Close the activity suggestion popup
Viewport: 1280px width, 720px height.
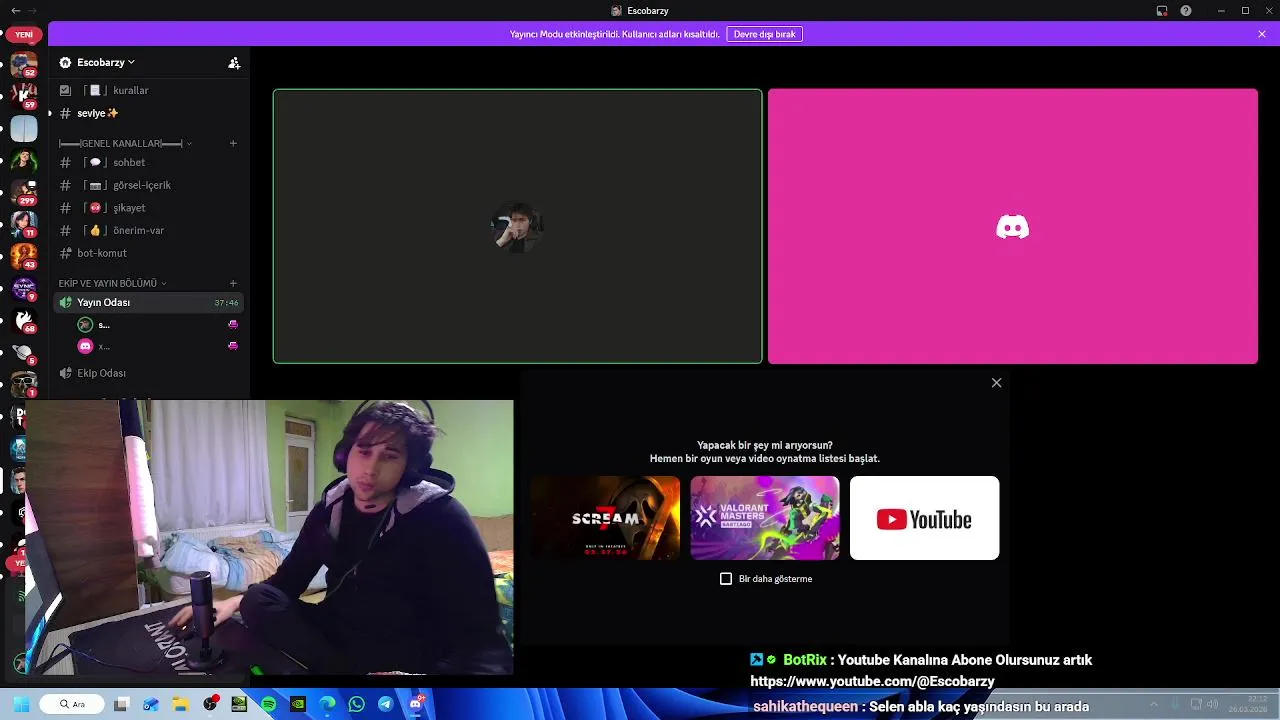coord(996,383)
